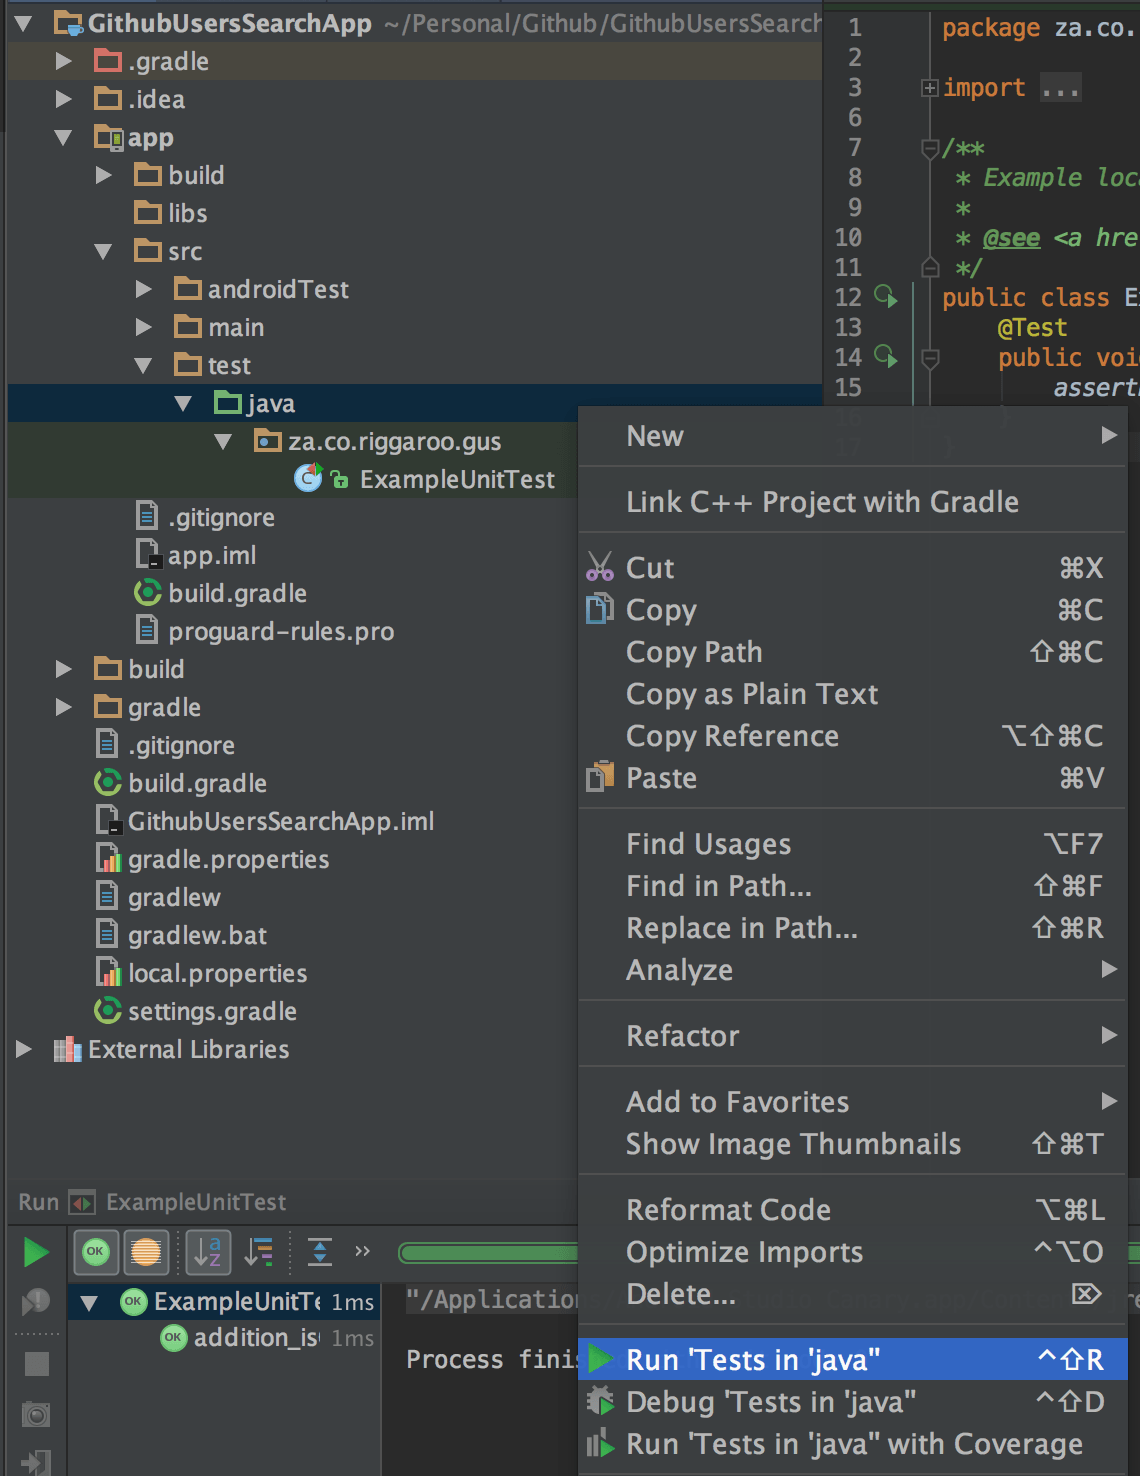1140x1476 pixels.
Task: Choose Optimize Imports from context menu
Action: pyautogui.click(x=744, y=1251)
